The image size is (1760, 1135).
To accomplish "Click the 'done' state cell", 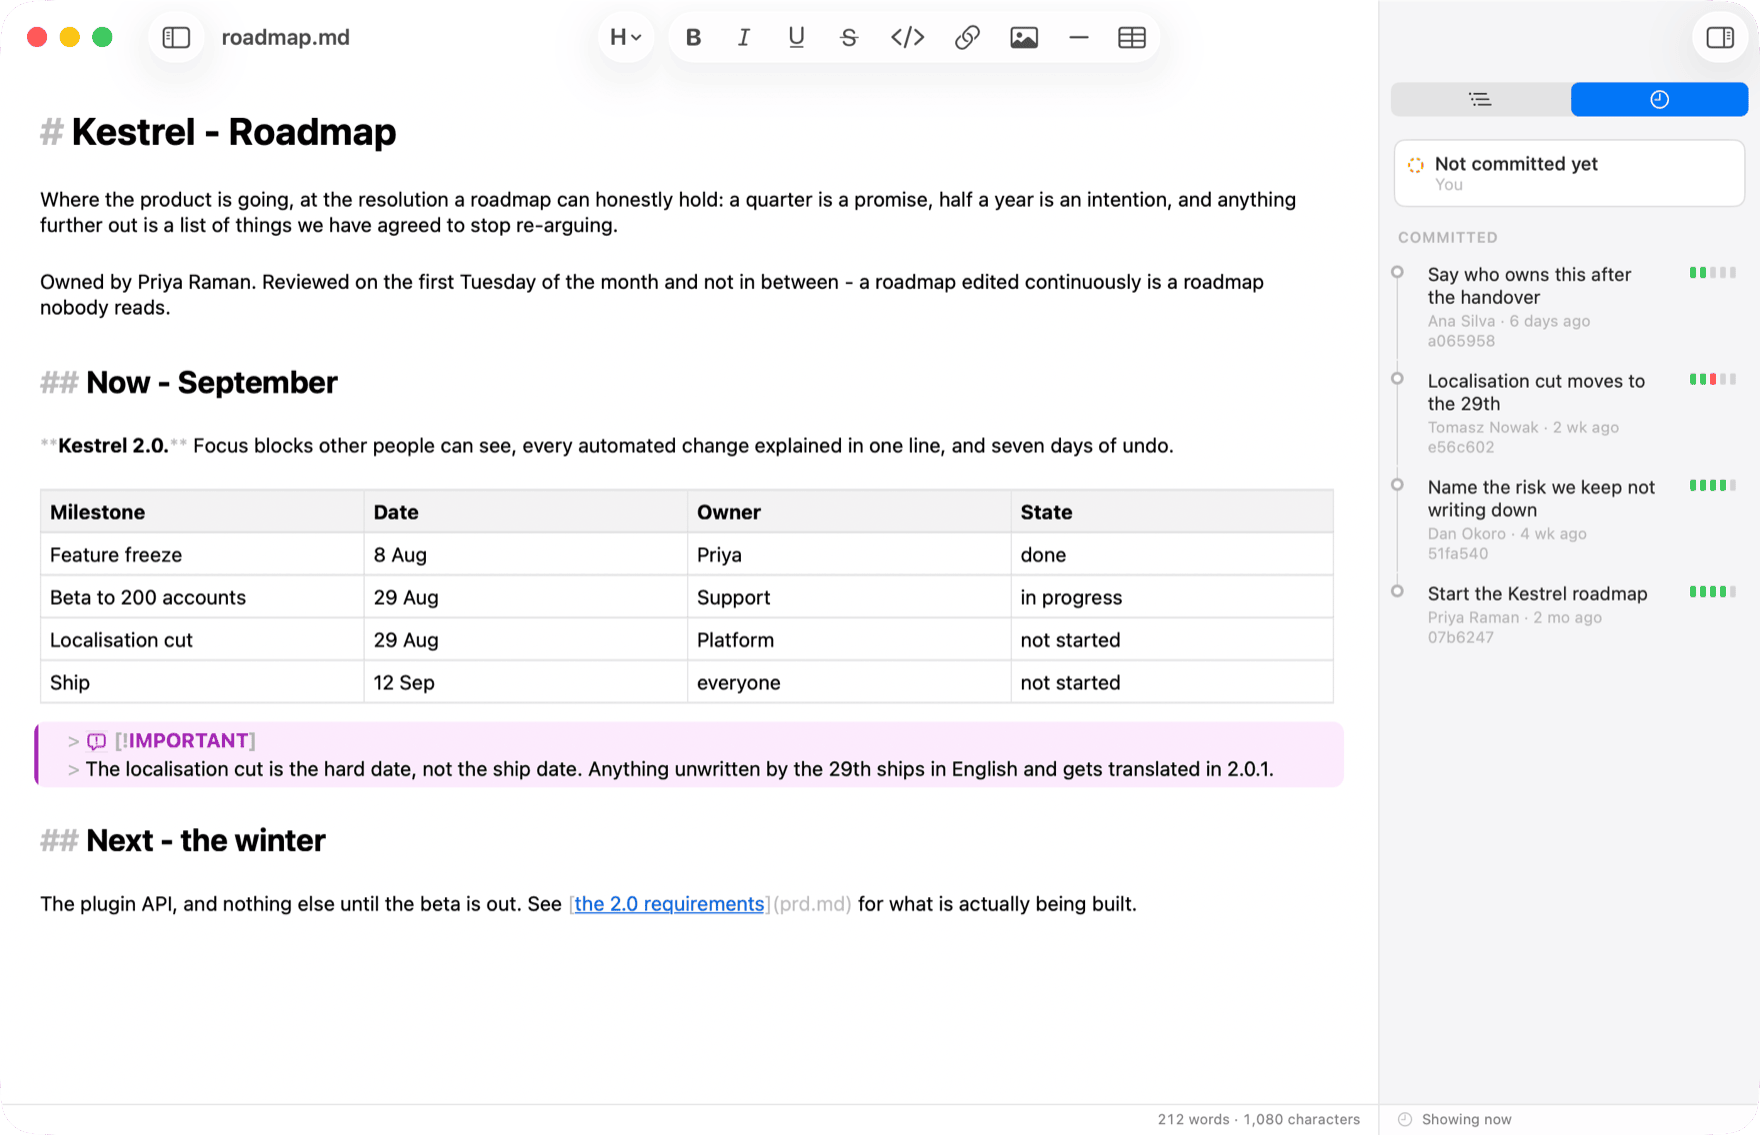I will 1172,555.
